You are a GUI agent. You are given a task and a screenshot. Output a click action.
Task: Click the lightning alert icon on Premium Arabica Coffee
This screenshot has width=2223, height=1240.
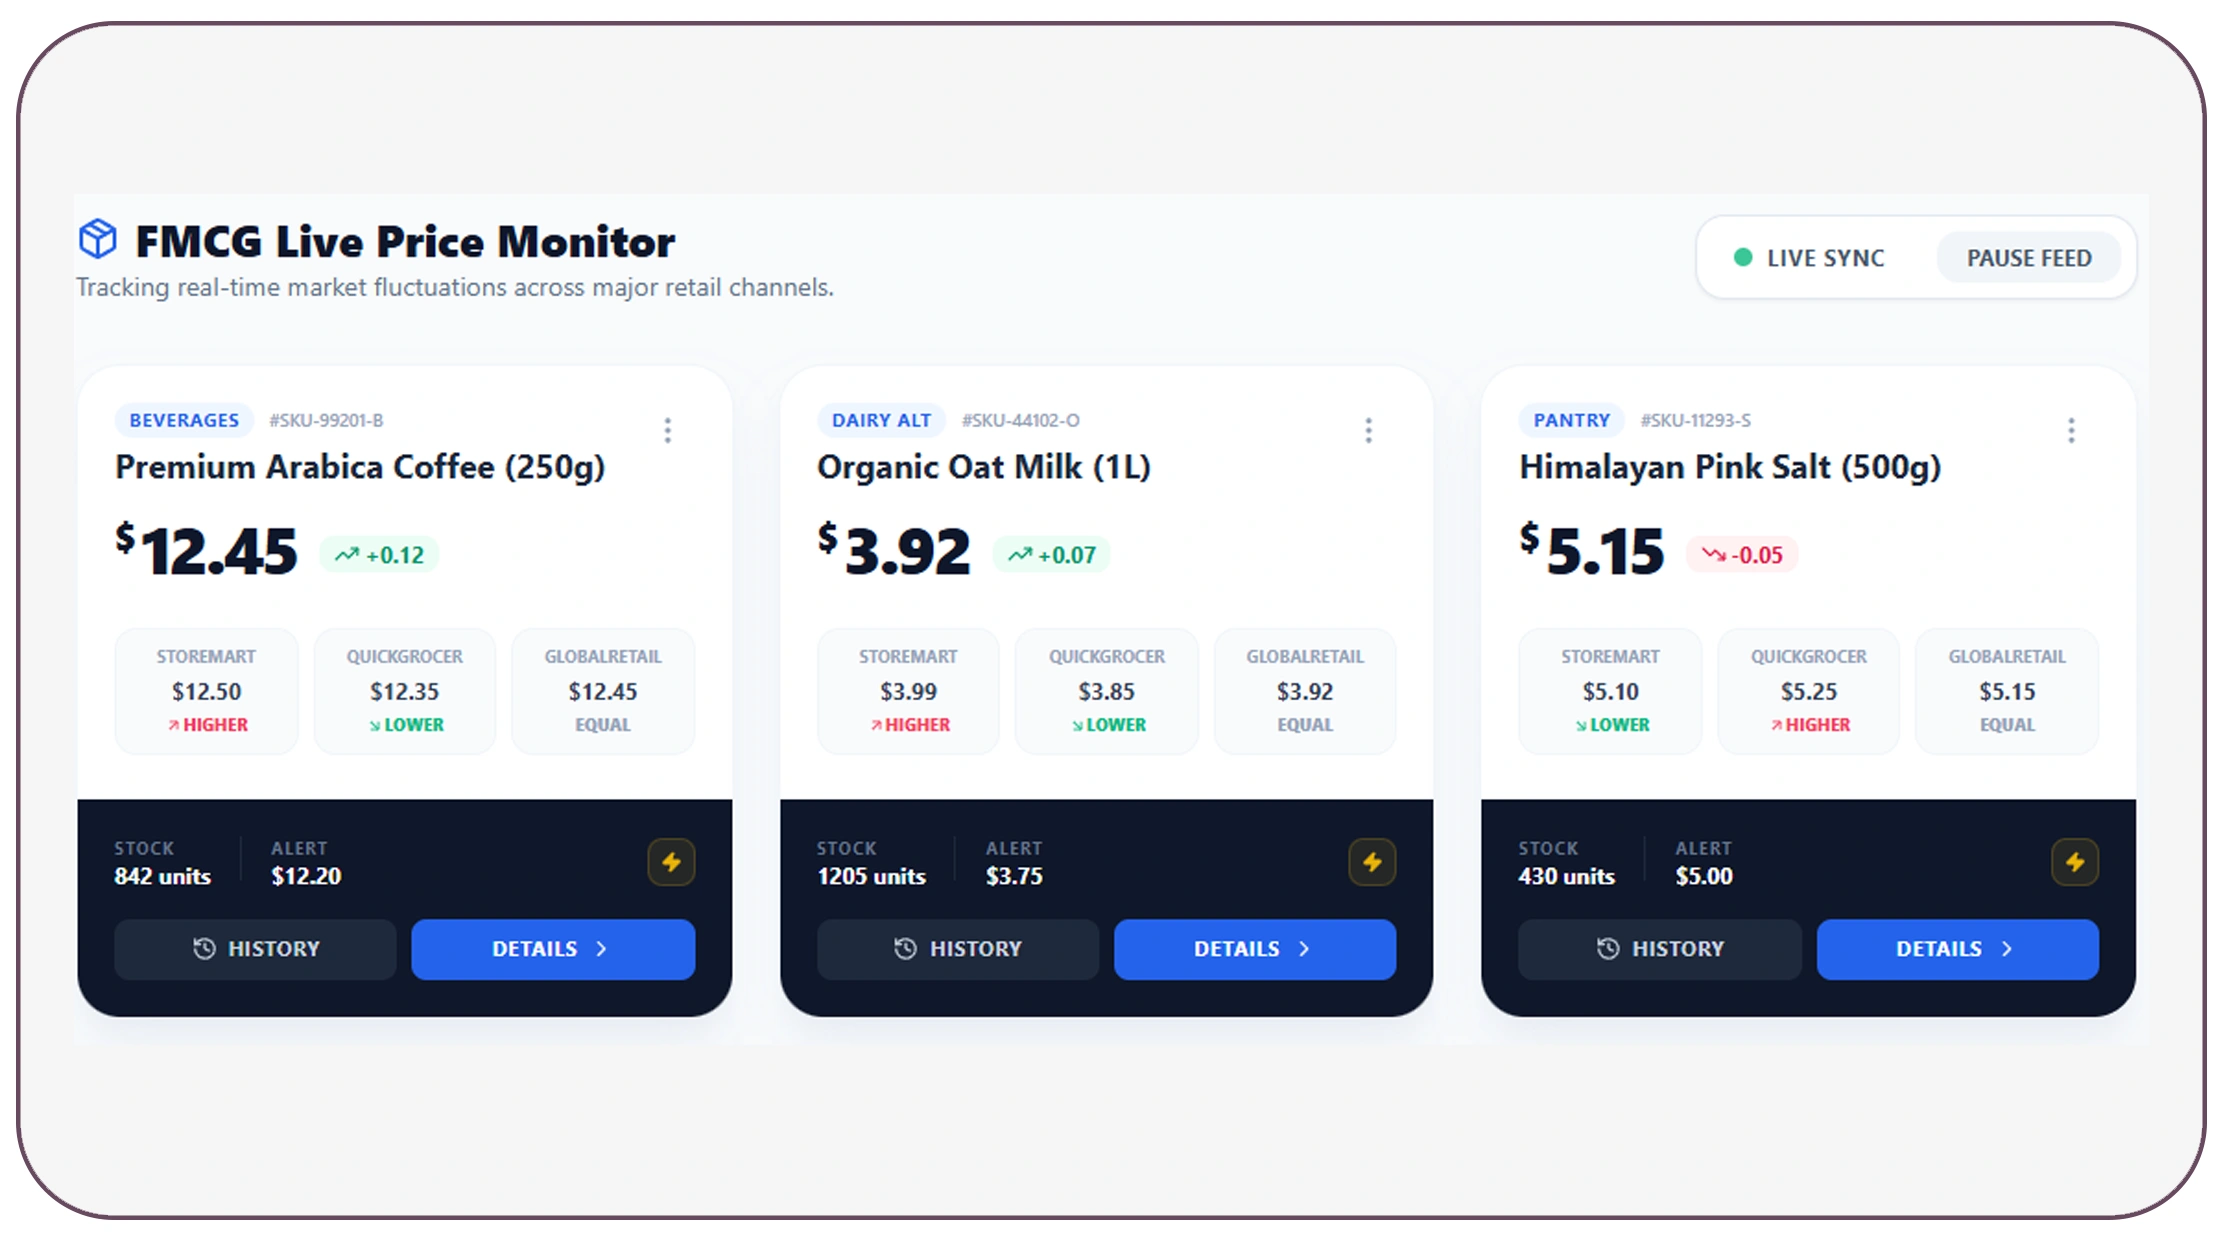pos(671,862)
